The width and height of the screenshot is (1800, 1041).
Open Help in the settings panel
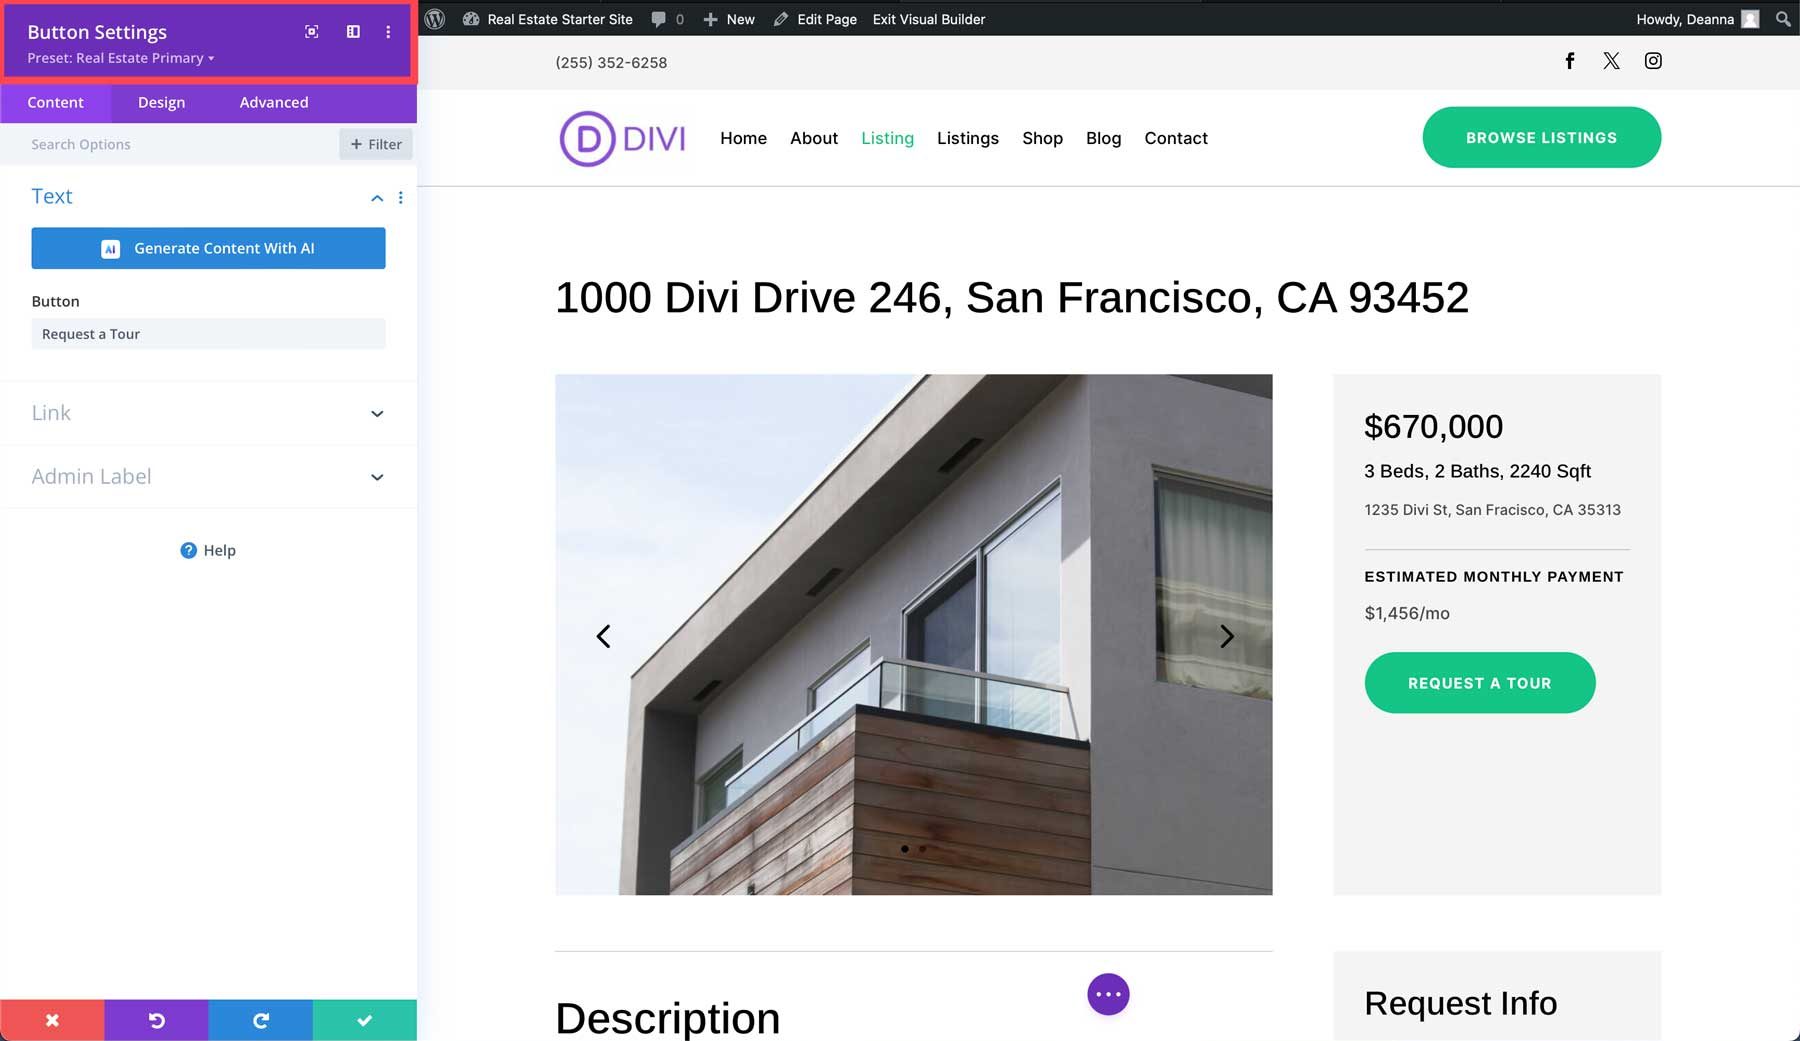click(x=207, y=550)
